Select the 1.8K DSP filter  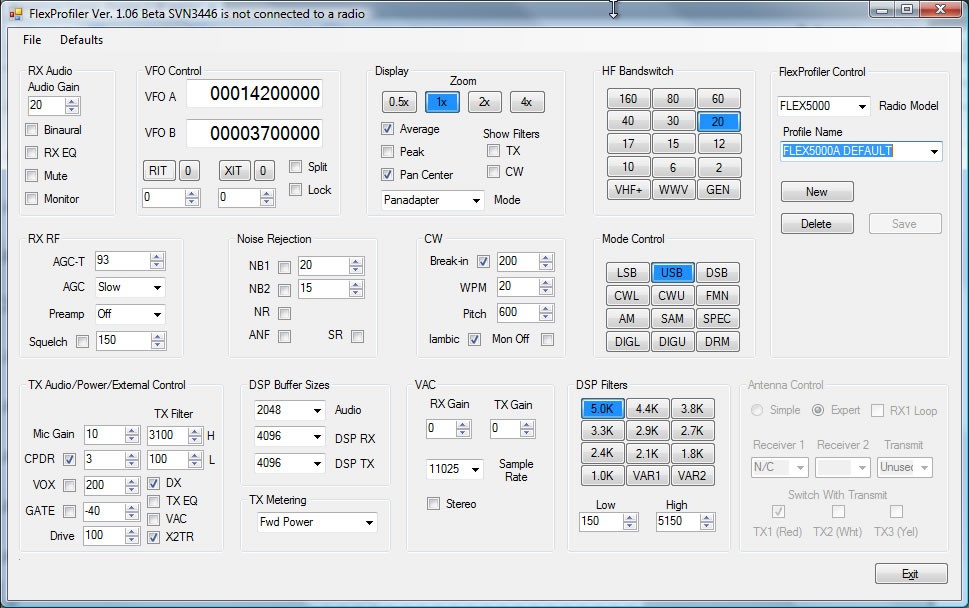tap(692, 454)
